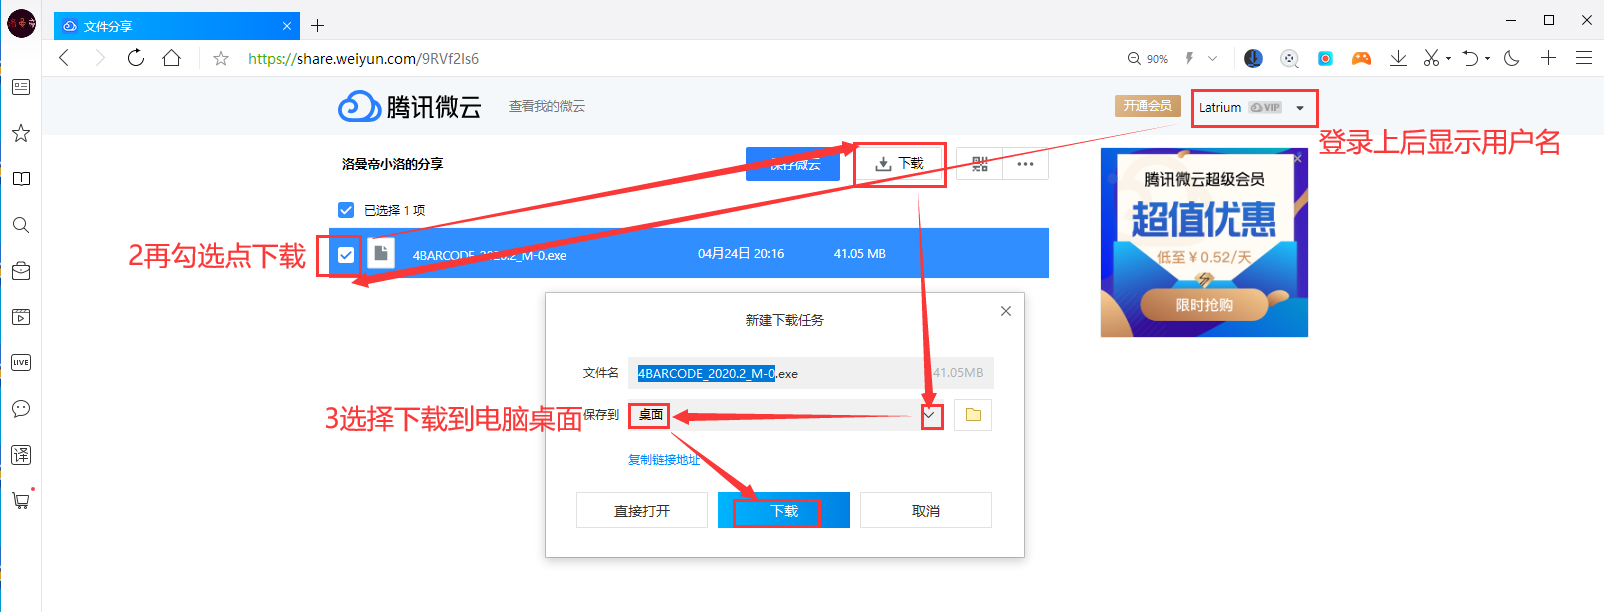Click the 直接打开 button
This screenshot has height=612, width=1604.
(642, 510)
